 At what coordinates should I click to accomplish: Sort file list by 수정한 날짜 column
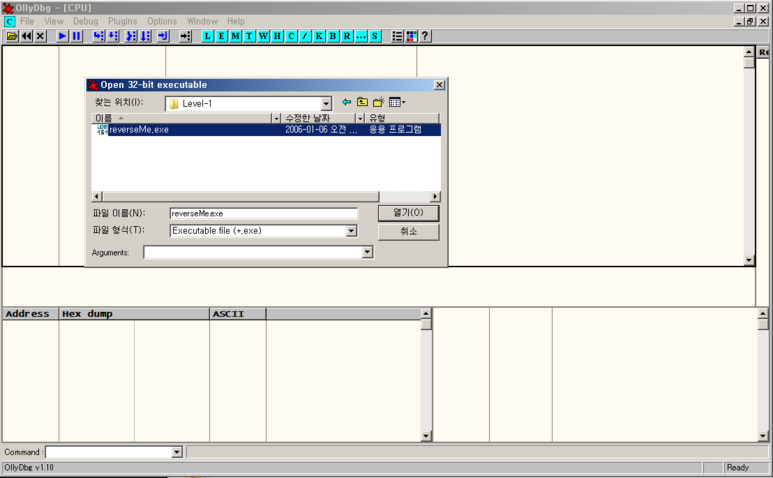click(x=318, y=118)
